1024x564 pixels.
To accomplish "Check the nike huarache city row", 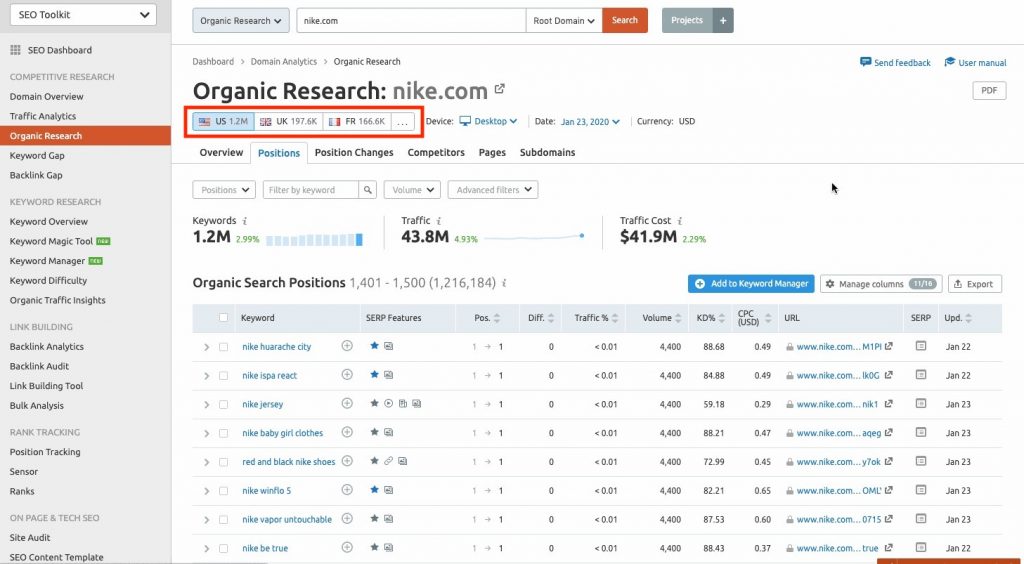I will [x=223, y=347].
